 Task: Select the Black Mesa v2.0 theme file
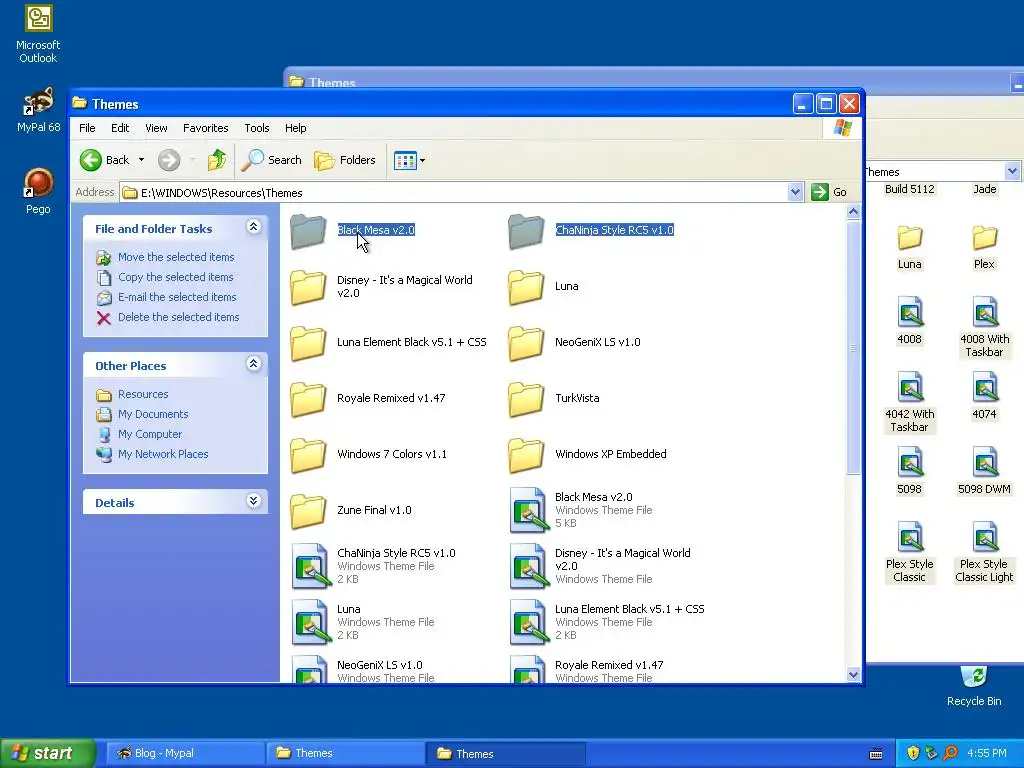(528, 510)
